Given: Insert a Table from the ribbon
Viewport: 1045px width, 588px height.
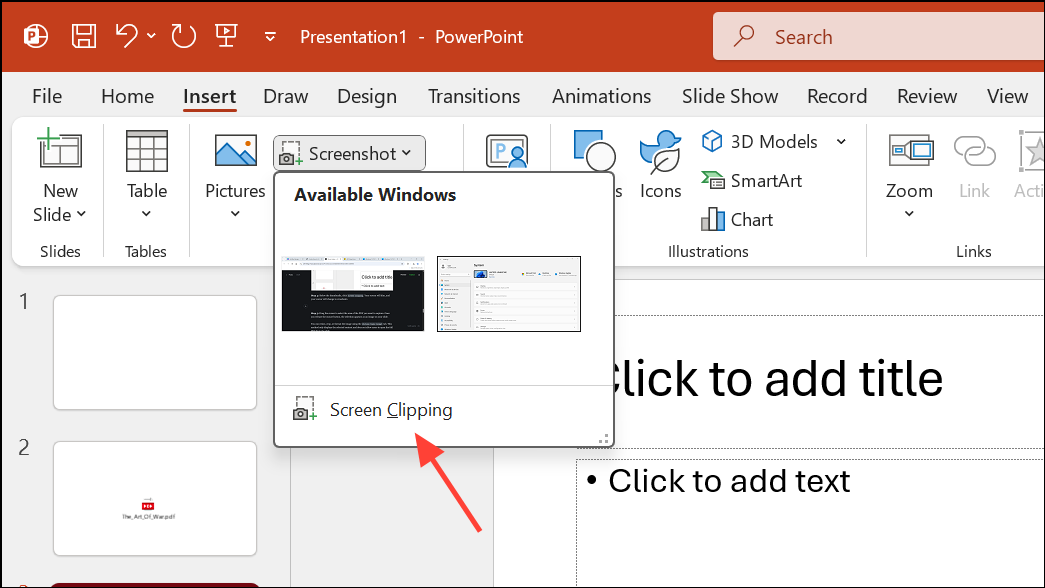Looking at the screenshot, I should 146,176.
